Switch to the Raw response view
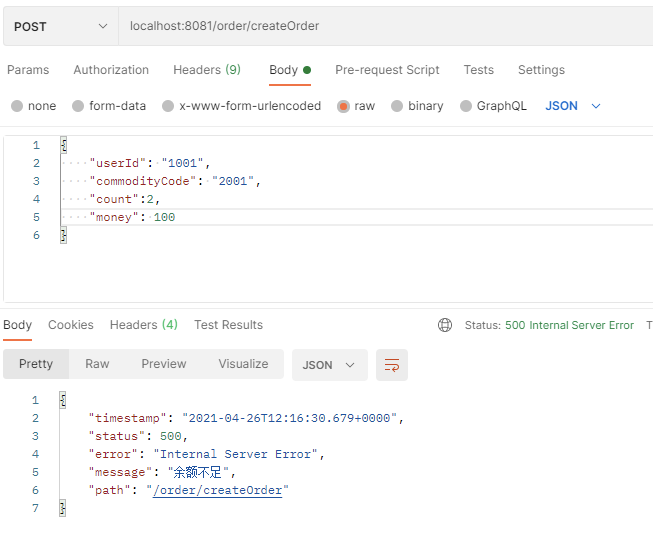This screenshot has width=653, height=543. pos(97,364)
